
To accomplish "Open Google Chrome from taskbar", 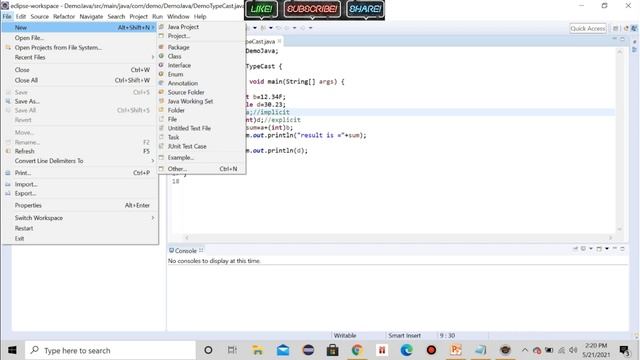I will pos(357,350).
